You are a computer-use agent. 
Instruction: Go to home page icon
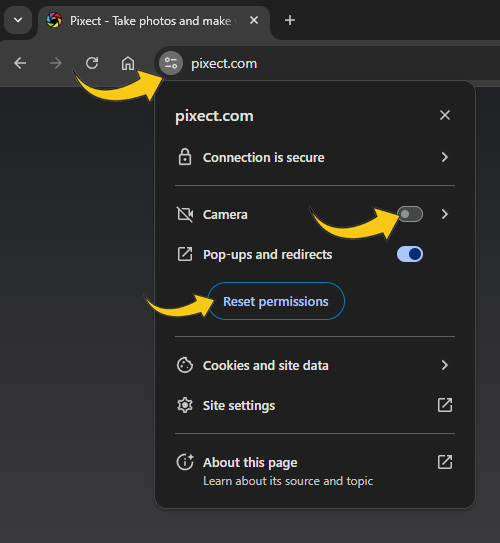[128, 63]
